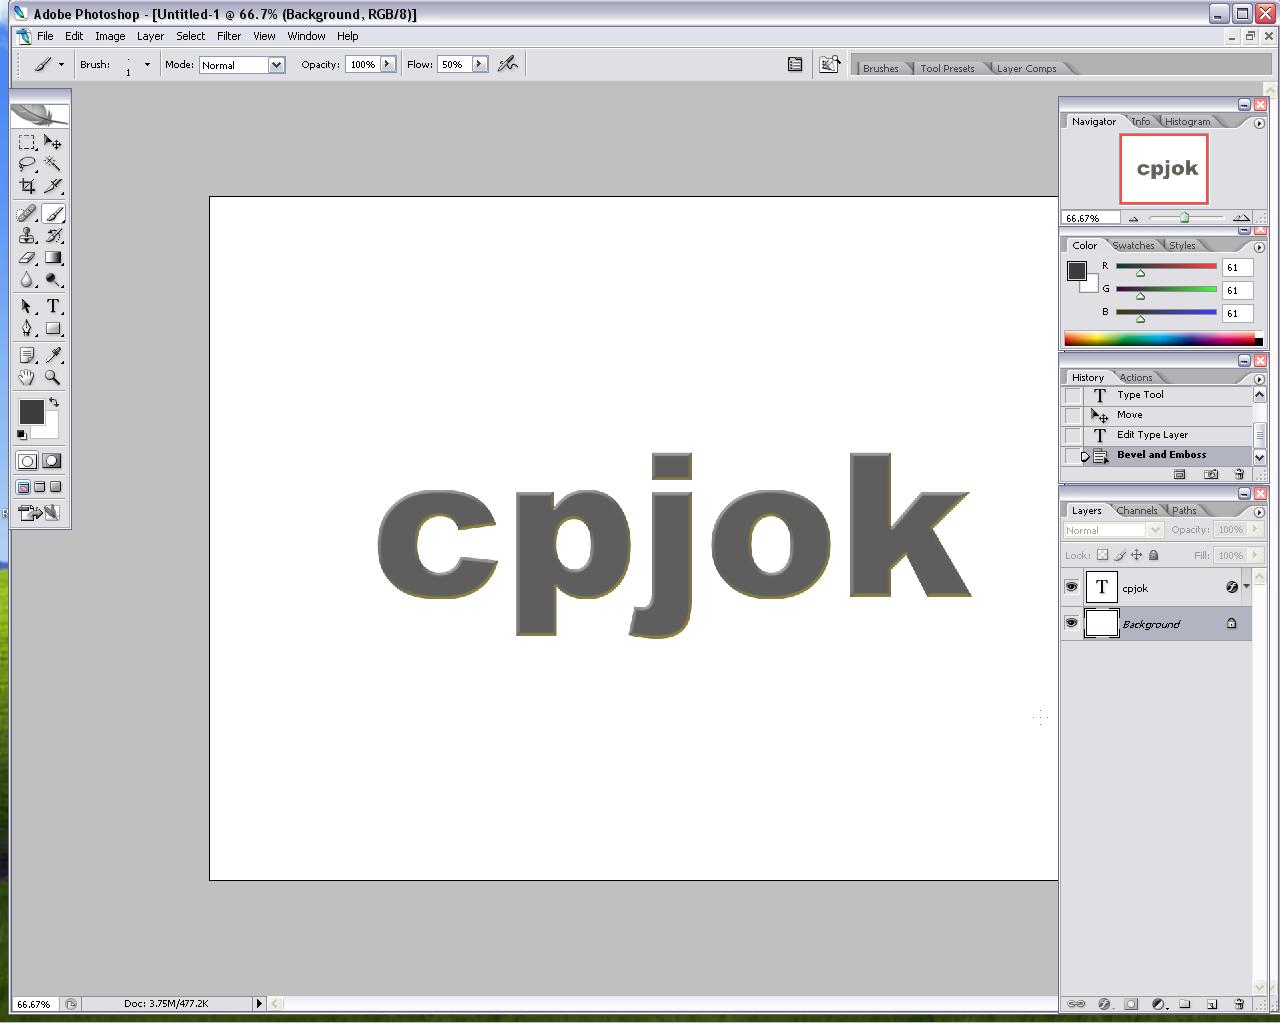The height and width of the screenshot is (1024, 1280).
Task: Select the Eraser tool
Action: pos(27,258)
